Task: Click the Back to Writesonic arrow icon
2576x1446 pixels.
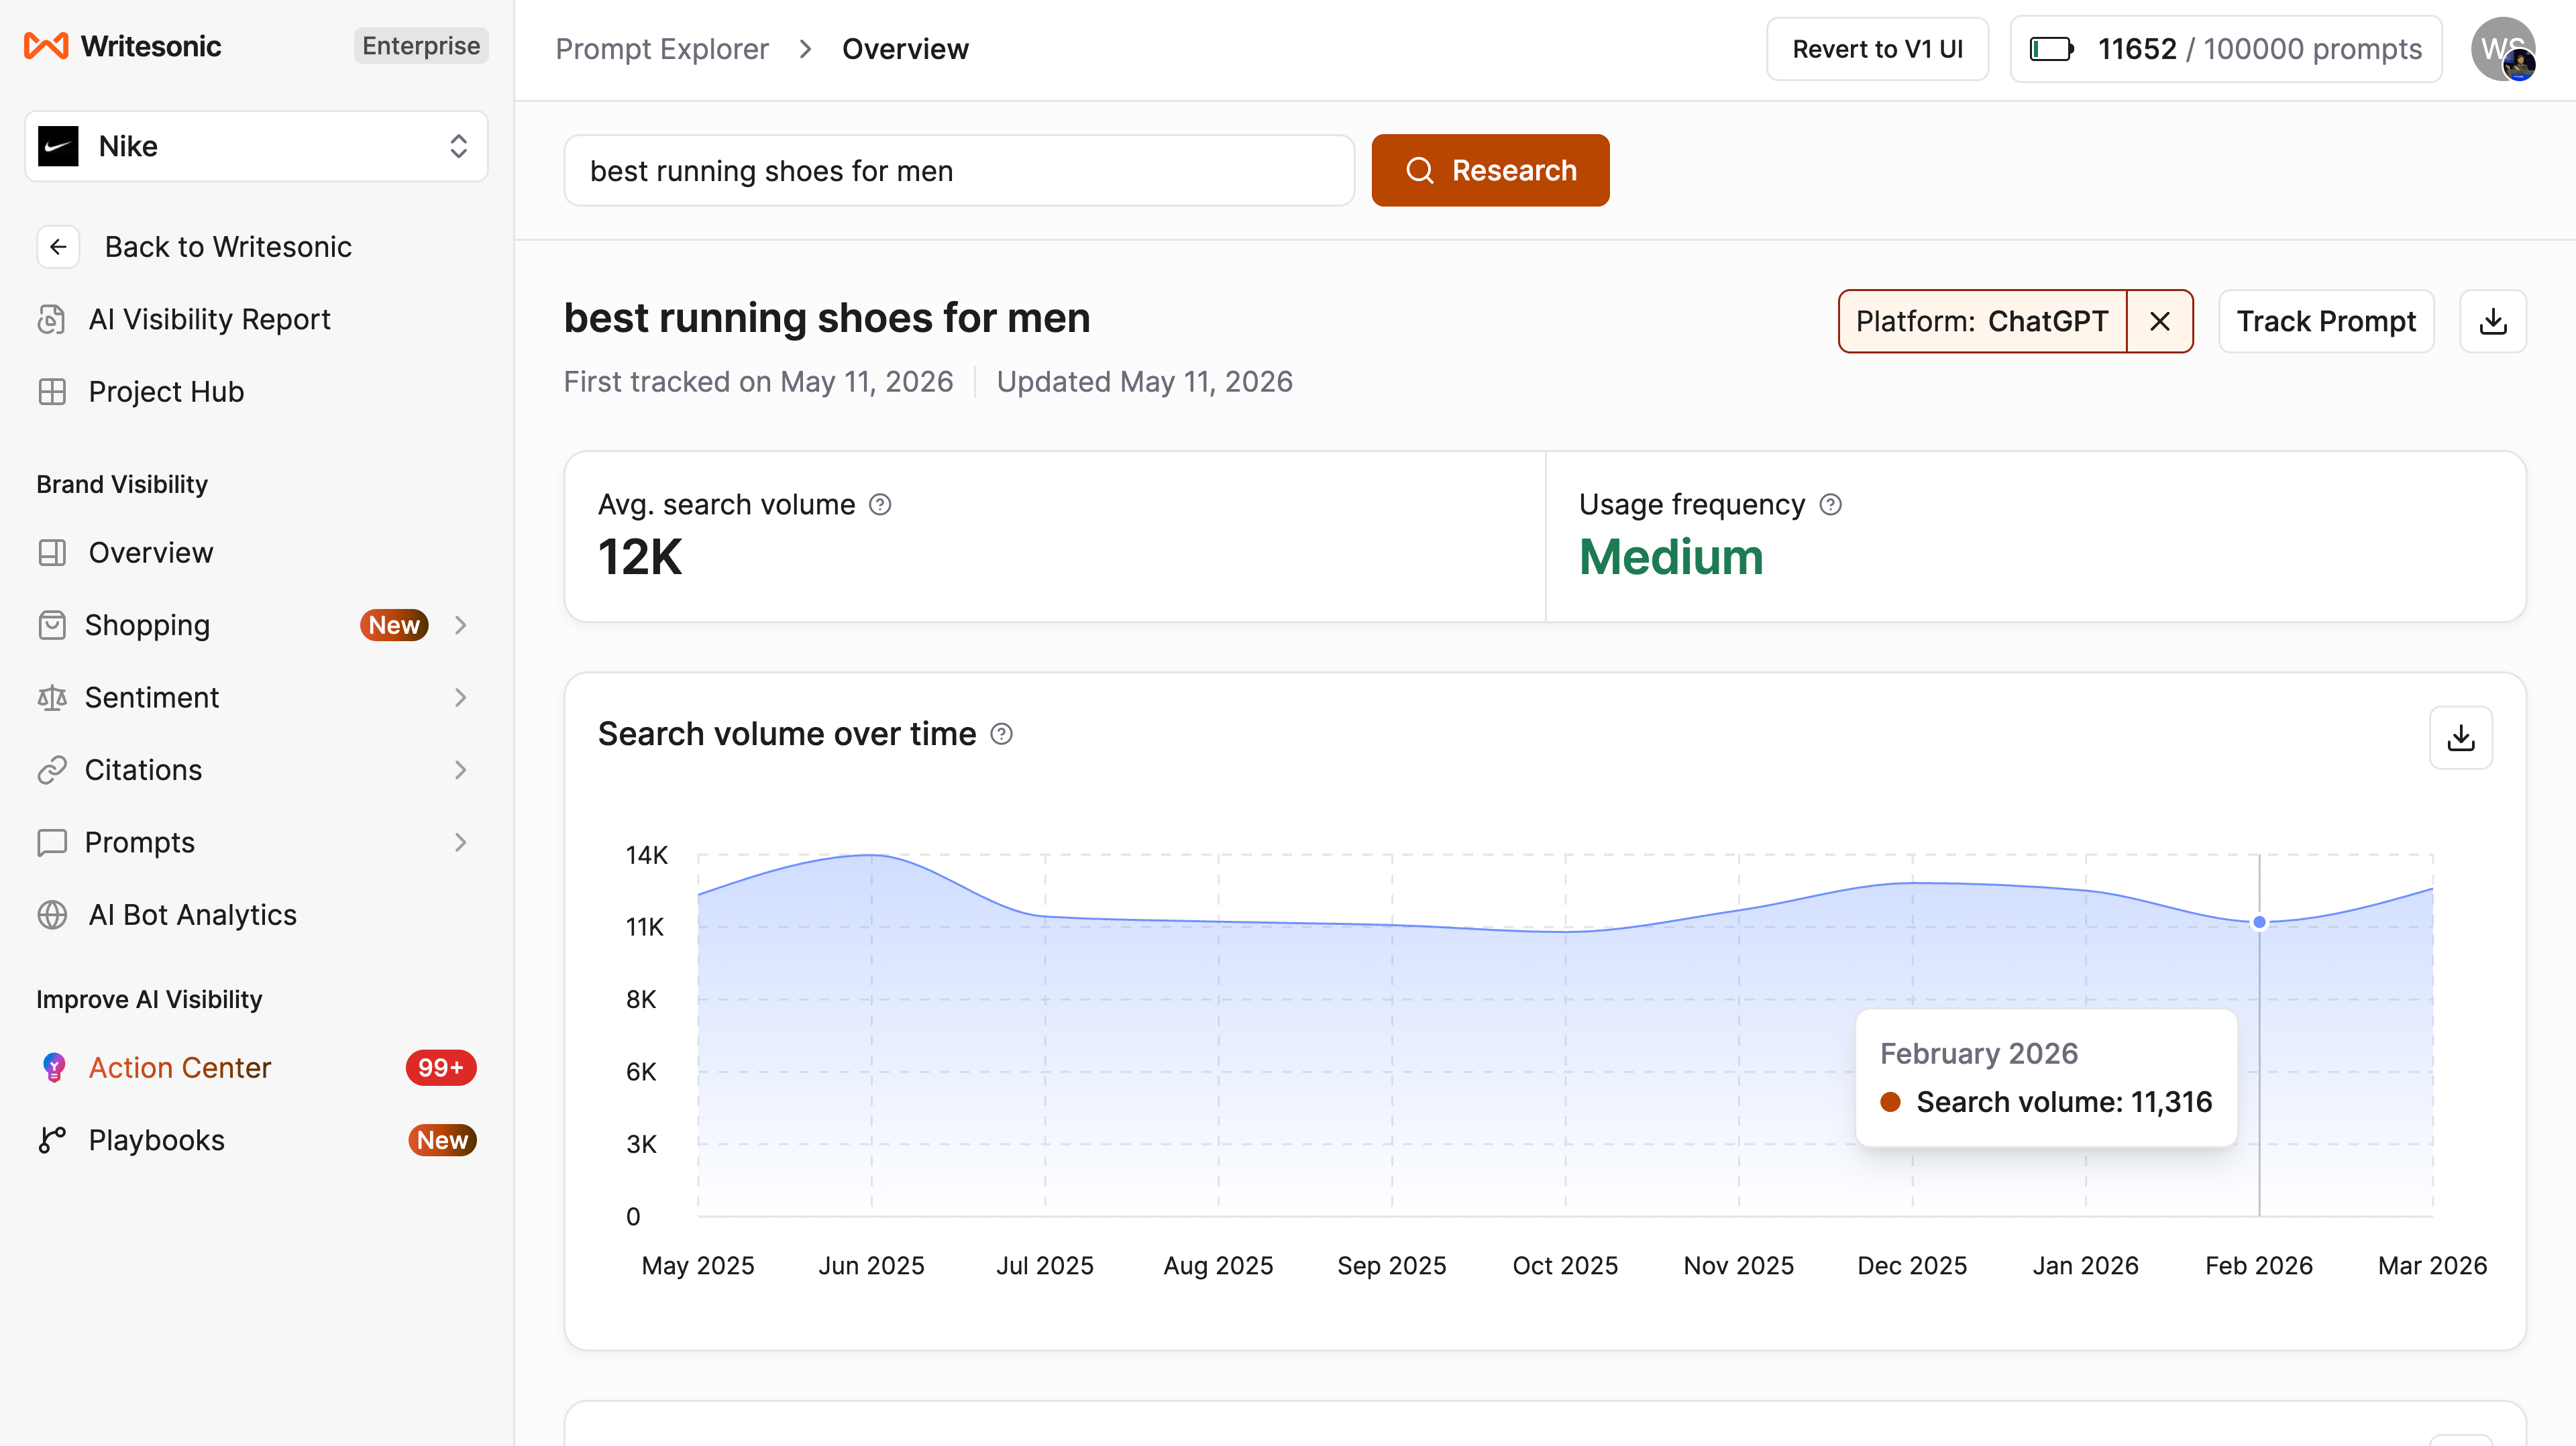Action: click(x=58, y=247)
